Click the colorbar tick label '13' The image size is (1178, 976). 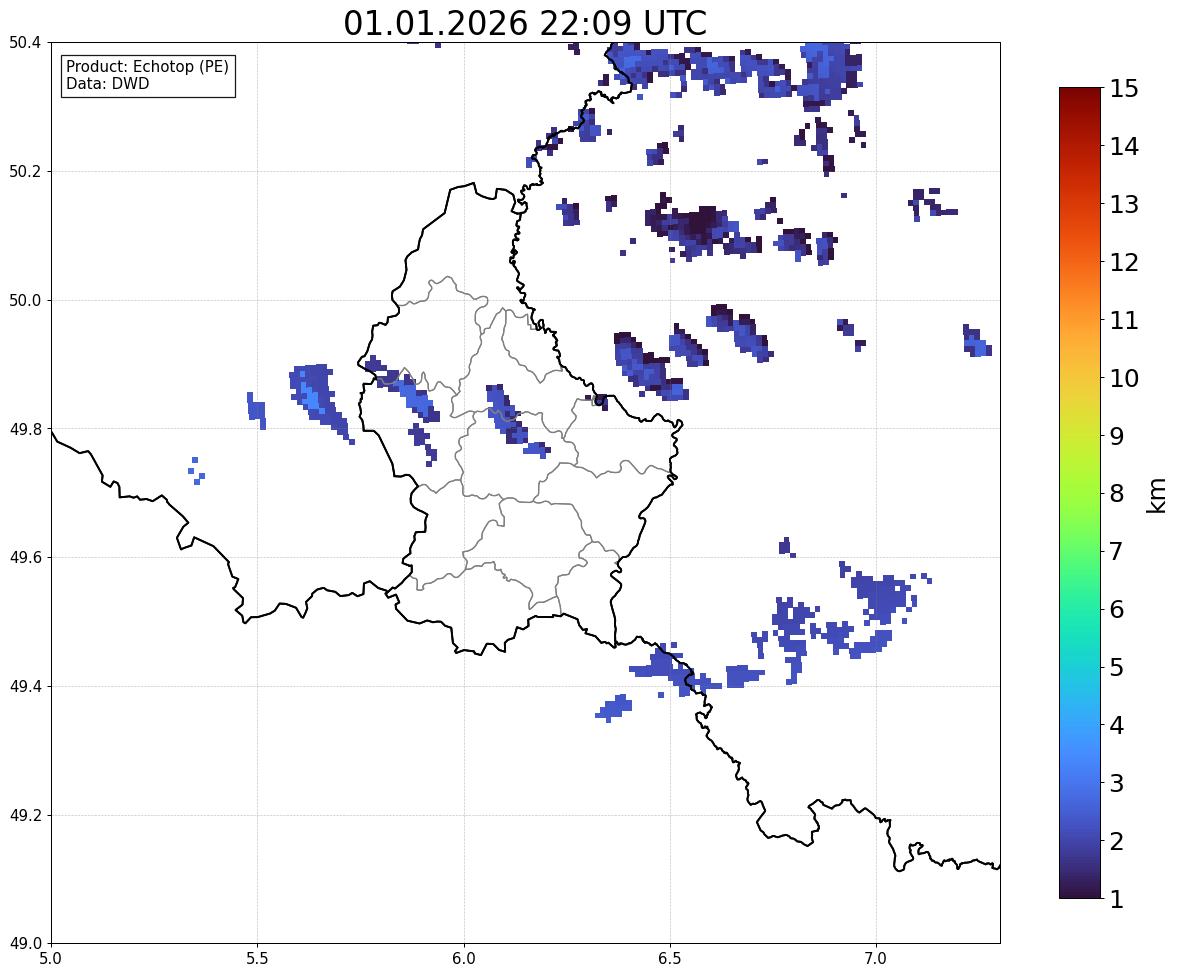click(1124, 204)
